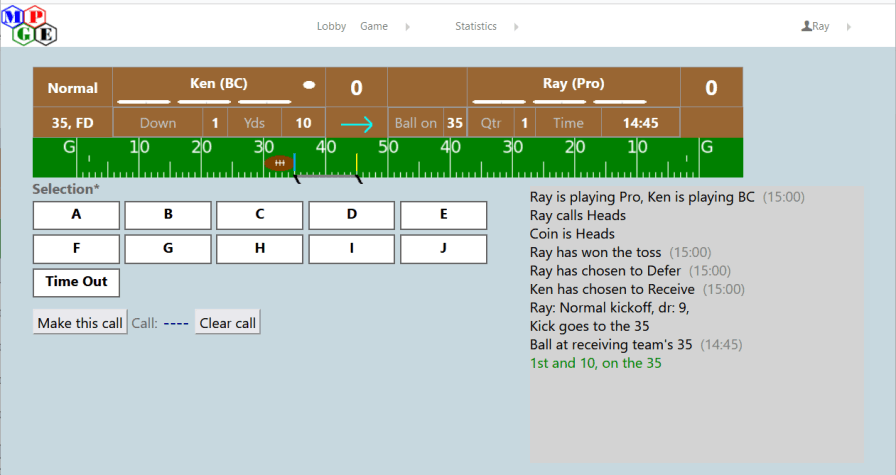Click log line 'Ray: Normal kickoff, dr: 9,'
This screenshot has height=475, width=896.
pyautogui.click(x=609, y=308)
